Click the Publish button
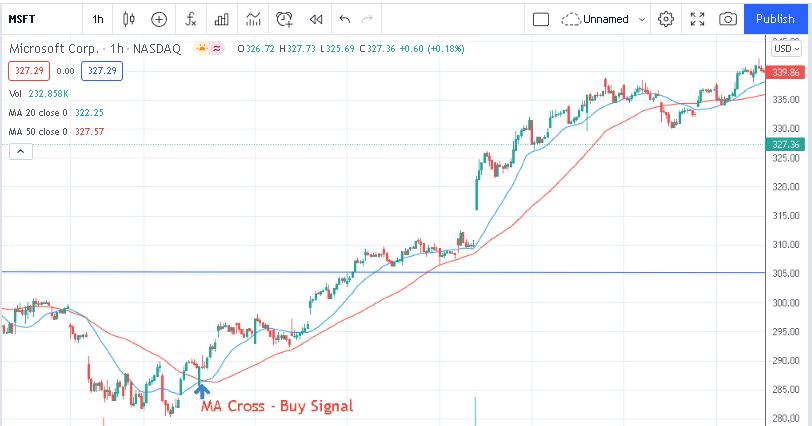 pyautogui.click(x=775, y=19)
